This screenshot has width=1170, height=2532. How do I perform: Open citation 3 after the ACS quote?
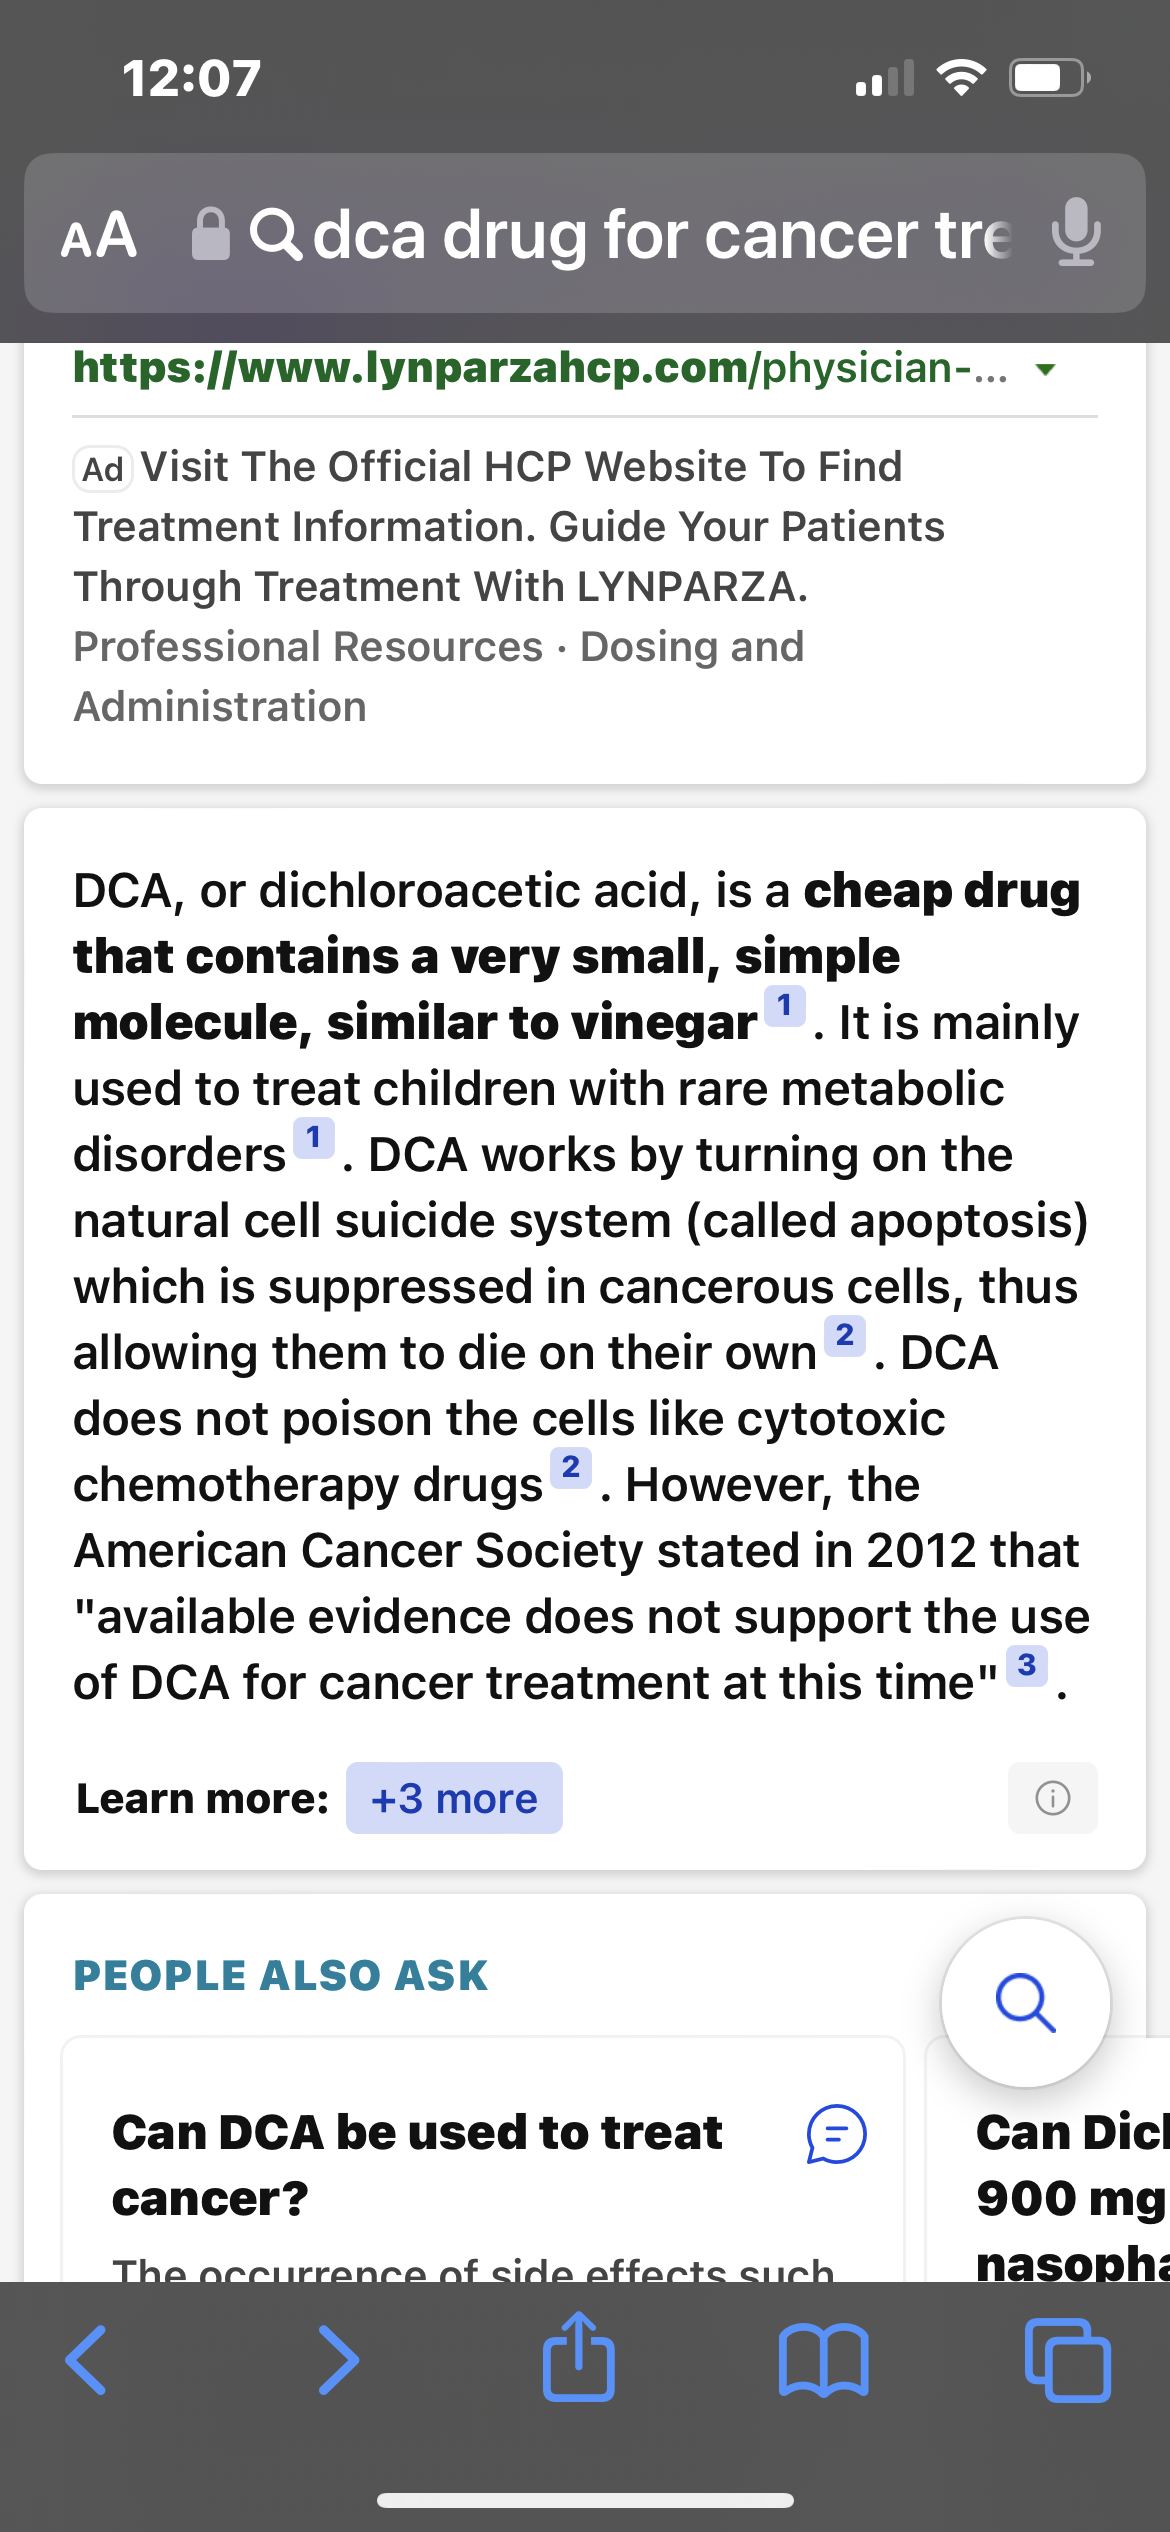click(x=1026, y=1665)
